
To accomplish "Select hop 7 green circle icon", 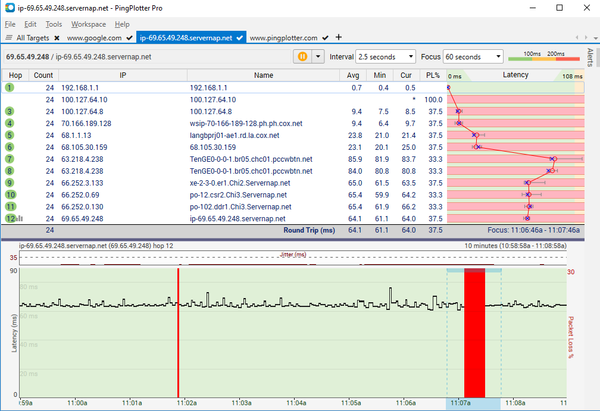I will [10, 159].
